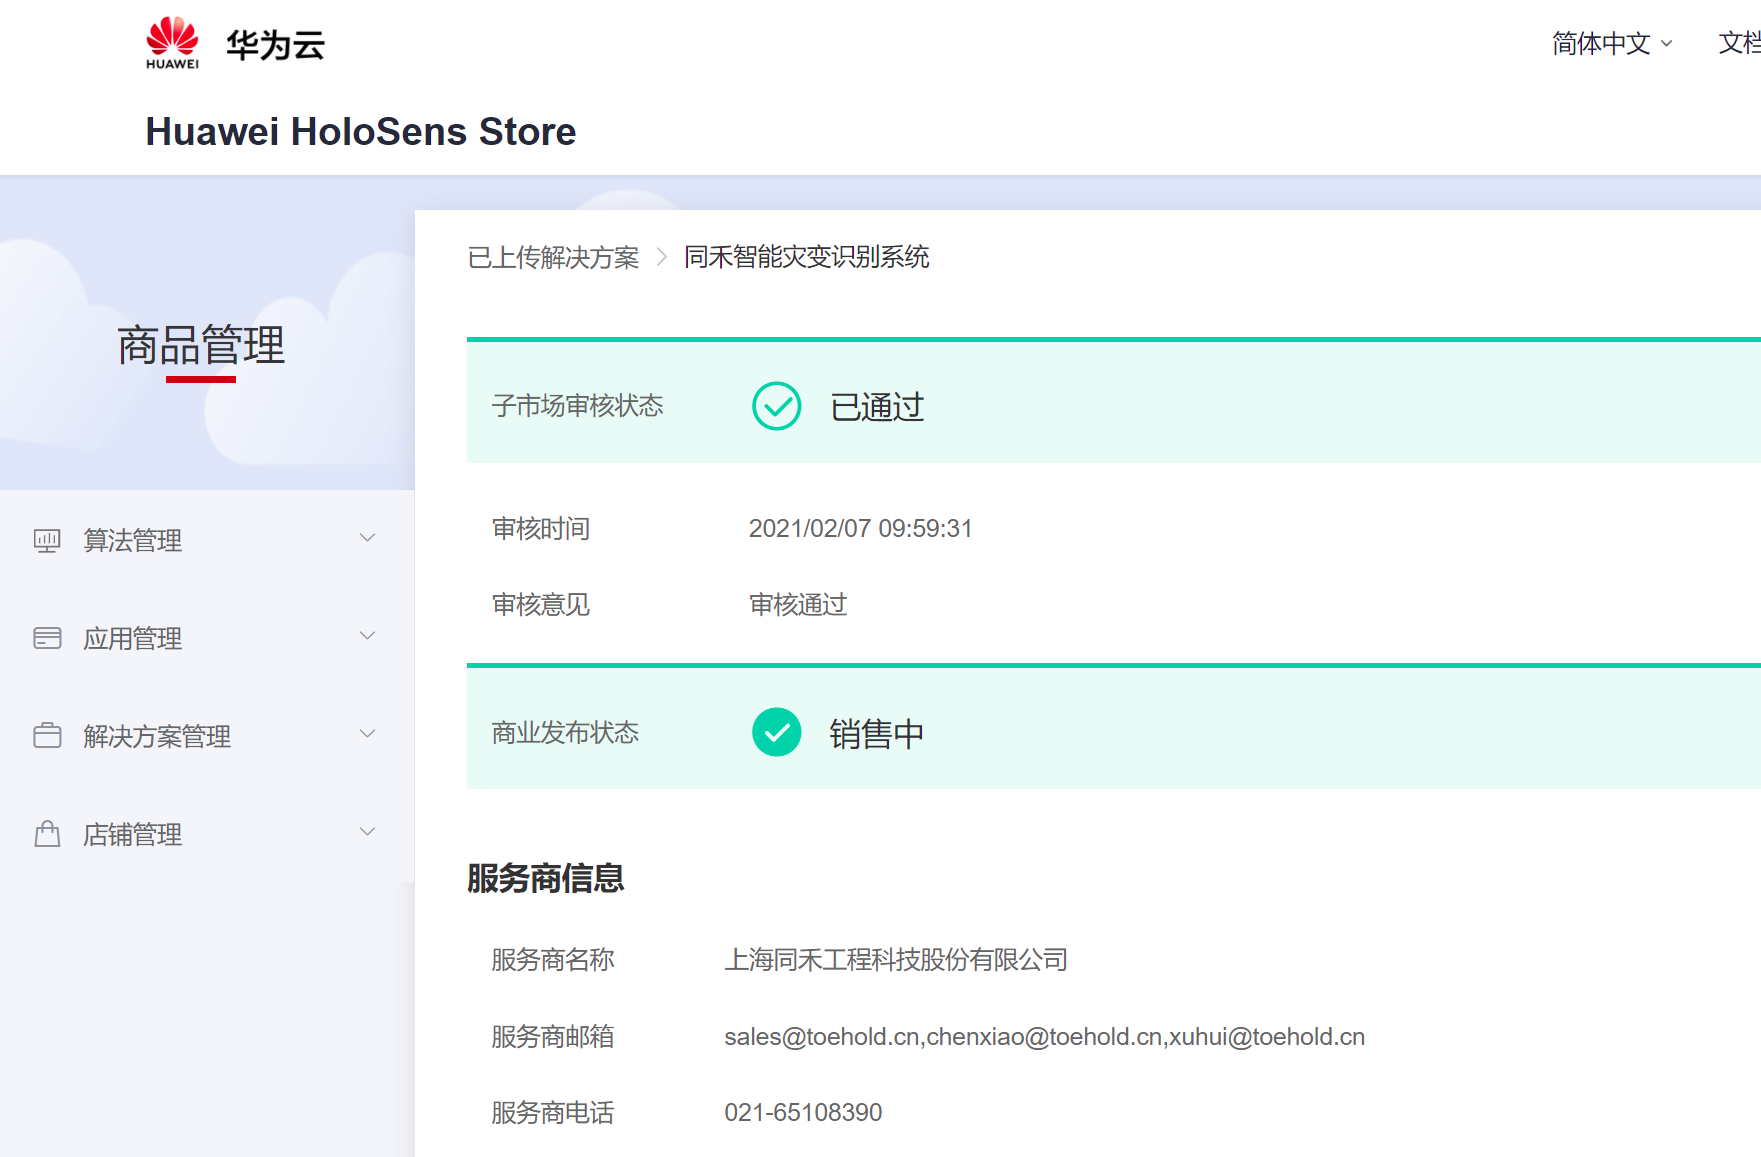Click the solution management briefcase icon
Viewport: 1761px width, 1157px height.
pyautogui.click(x=47, y=736)
